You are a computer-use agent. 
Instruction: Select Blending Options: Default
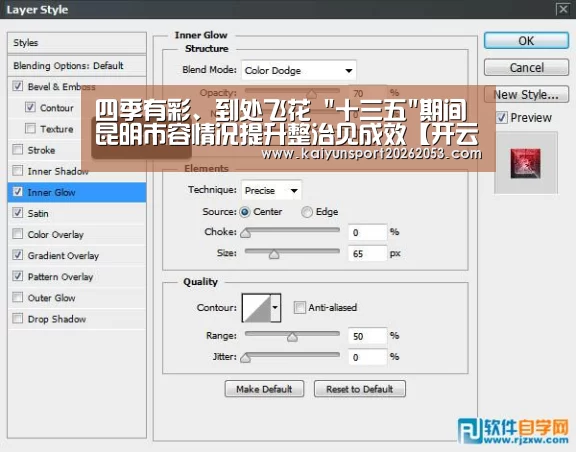pos(77,66)
